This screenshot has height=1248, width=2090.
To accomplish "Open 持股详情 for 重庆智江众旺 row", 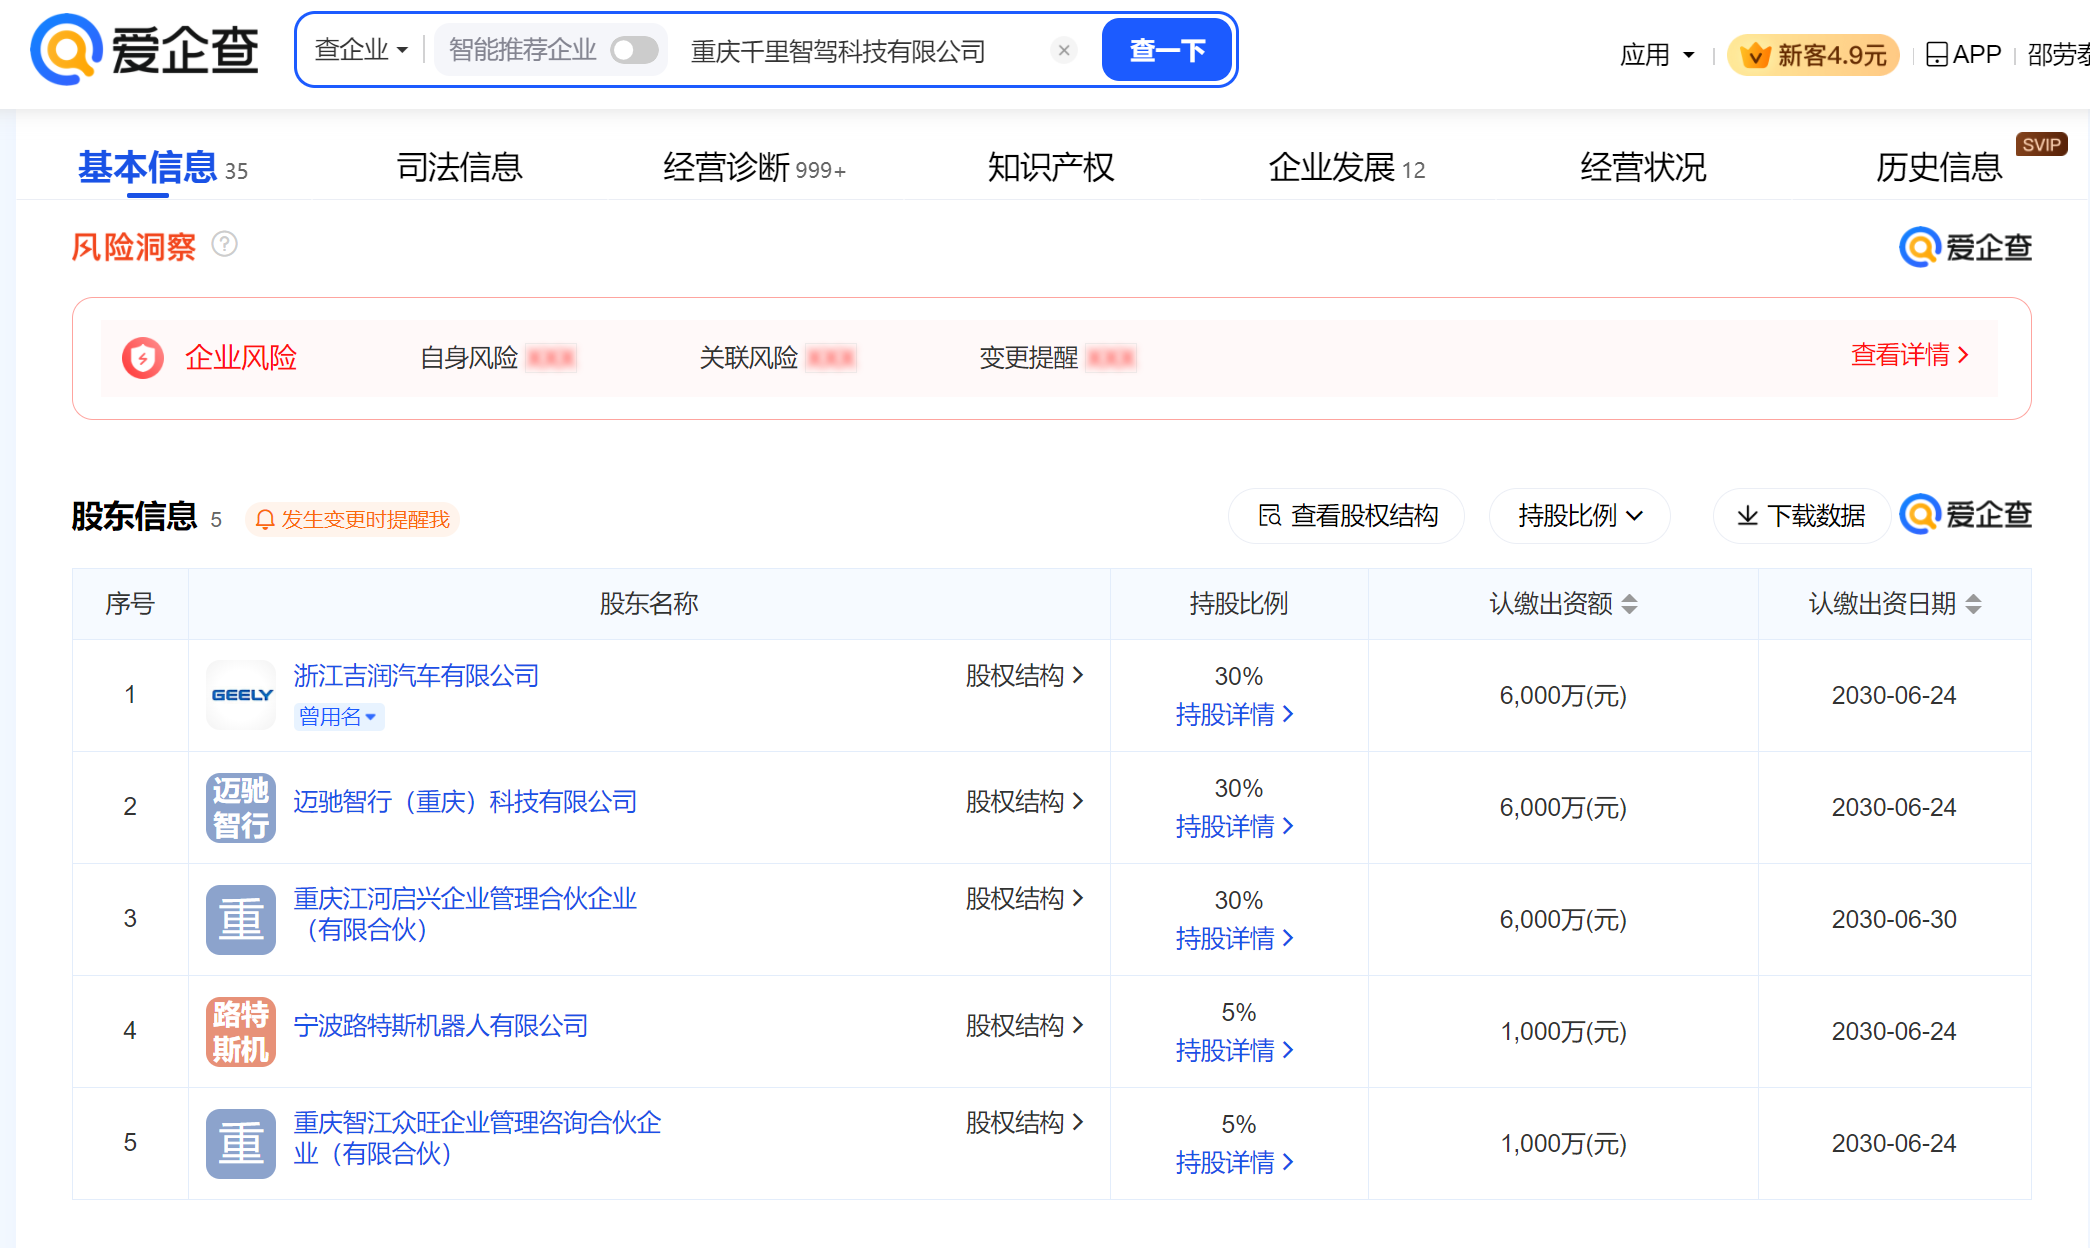I will click(1234, 1162).
